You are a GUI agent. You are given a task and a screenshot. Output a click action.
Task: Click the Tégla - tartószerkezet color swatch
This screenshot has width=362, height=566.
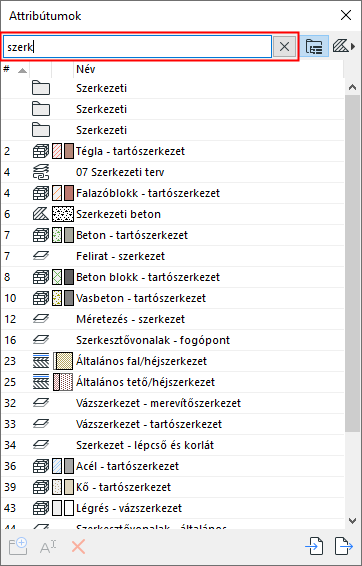pos(69,151)
